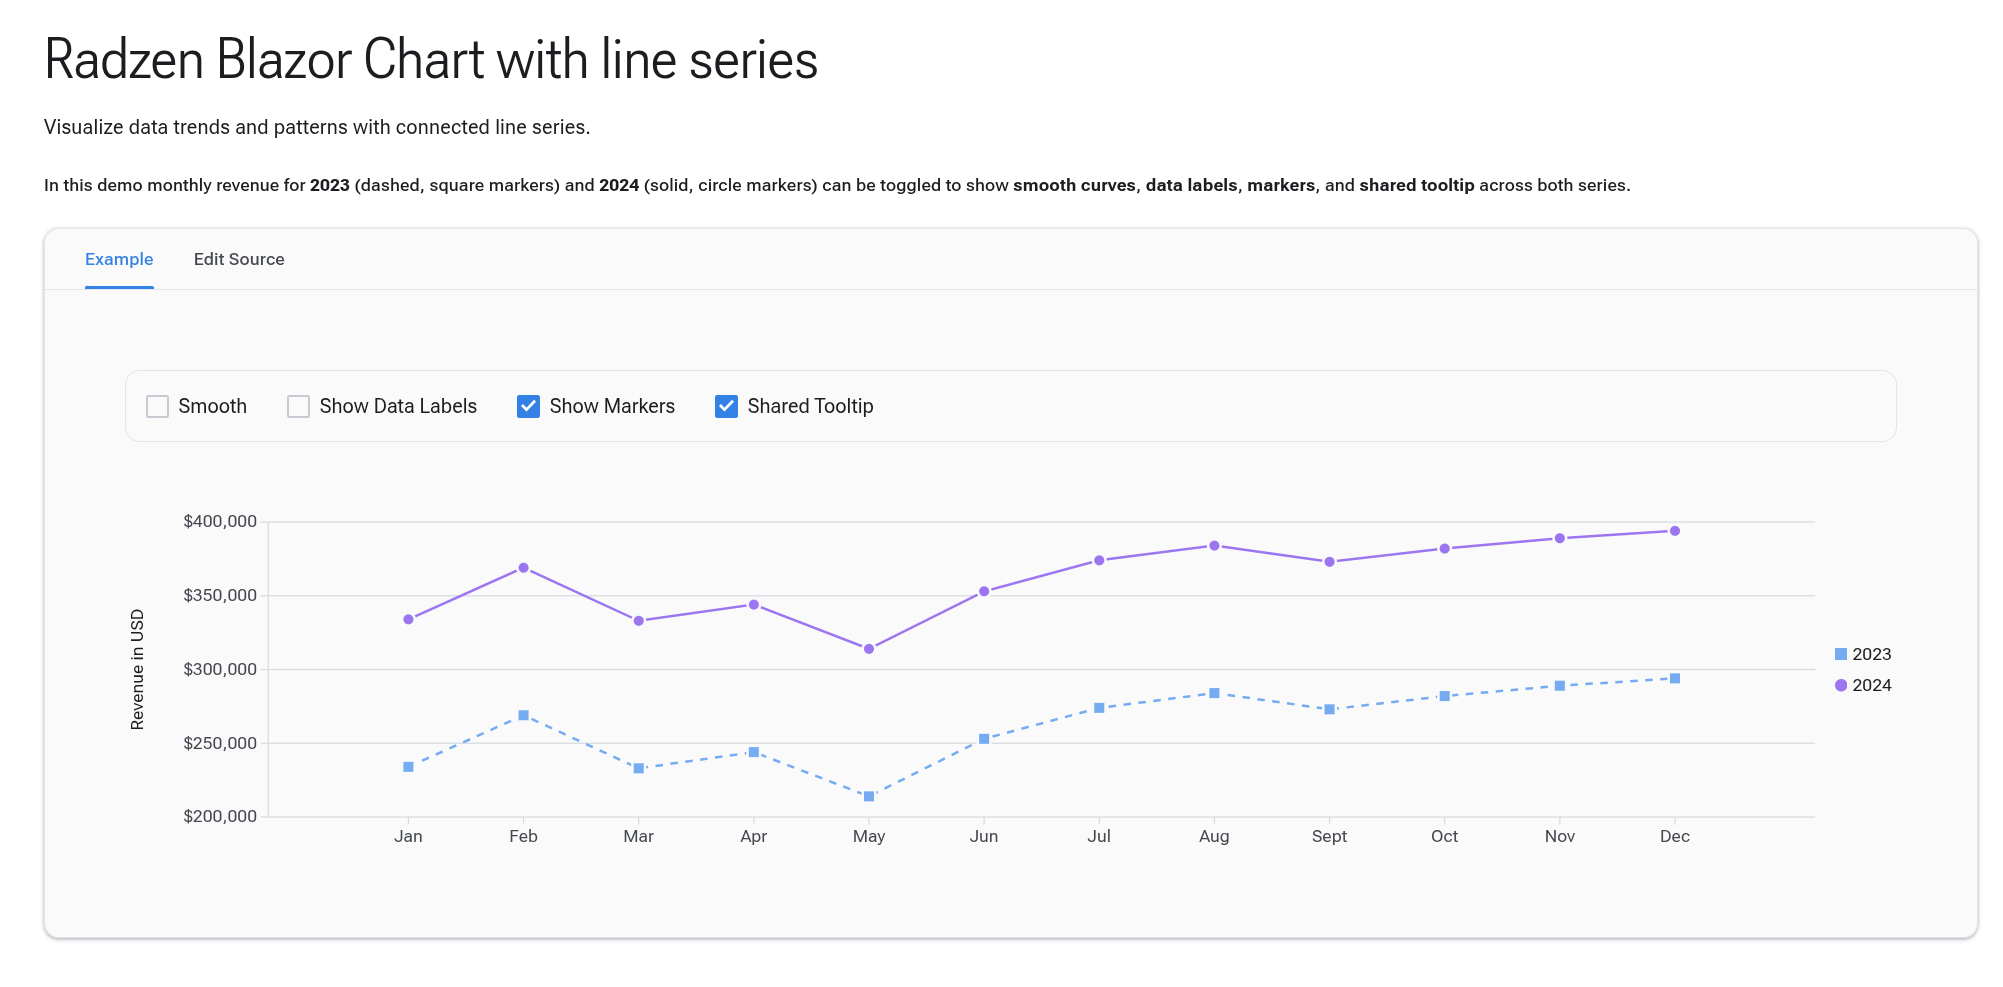Click the 2023 December square marker

(x=1675, y=679)
